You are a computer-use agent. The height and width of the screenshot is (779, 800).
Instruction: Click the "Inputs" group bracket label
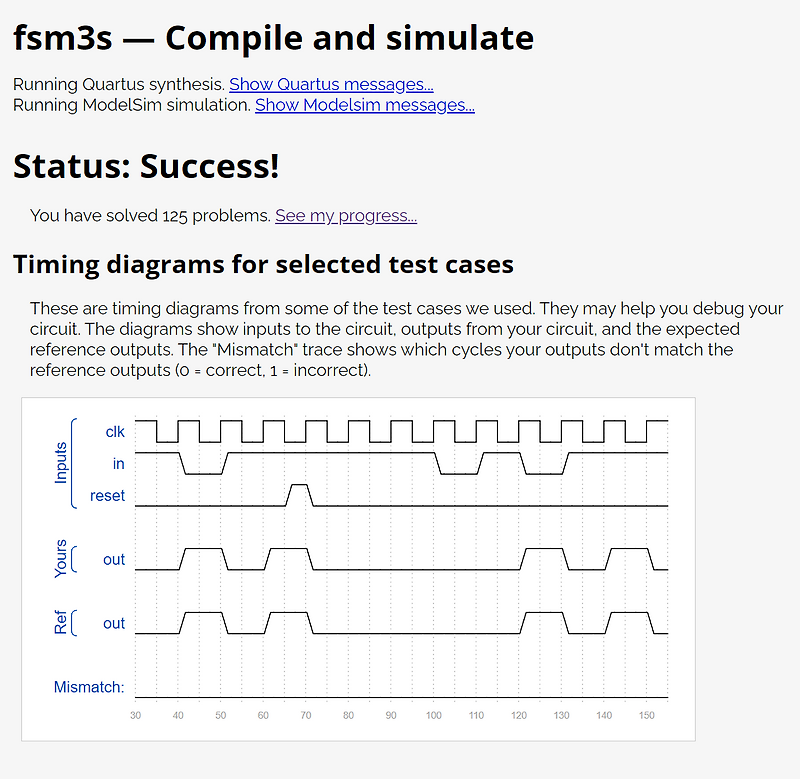coord(60,463)
